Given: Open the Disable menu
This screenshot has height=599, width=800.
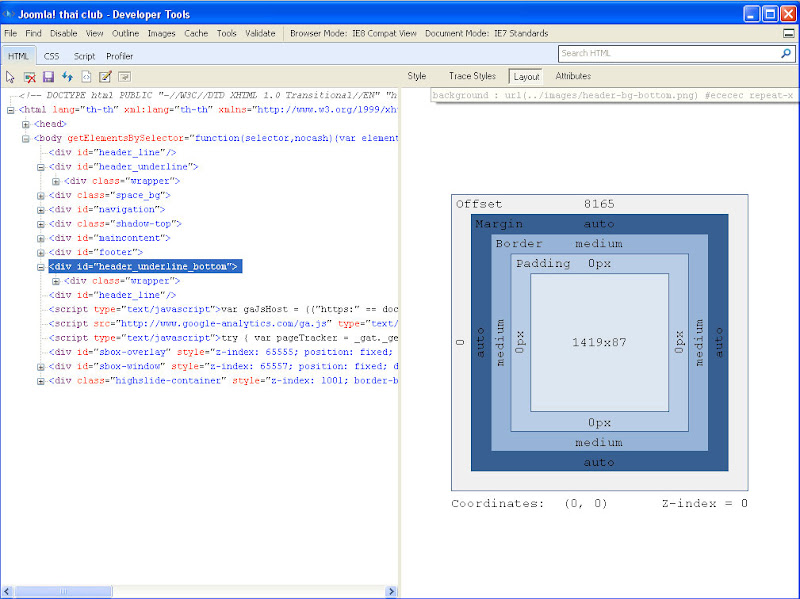Looking at the screenshot, I should 64,33.
